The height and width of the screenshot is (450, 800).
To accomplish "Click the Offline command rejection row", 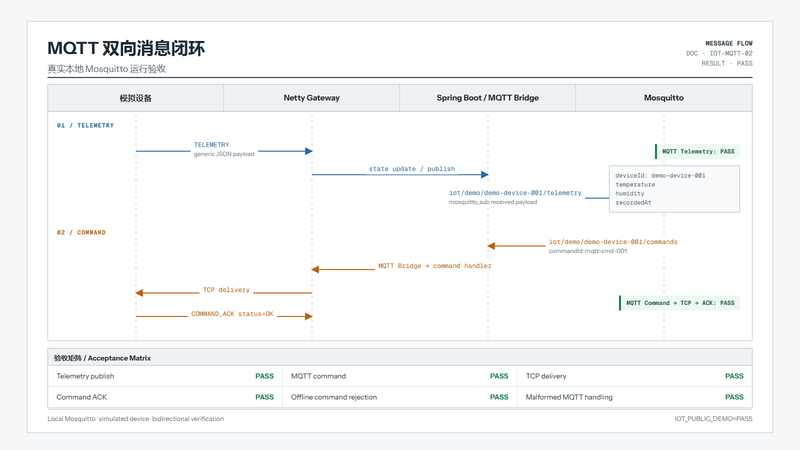I will click(x=399, y=397).
